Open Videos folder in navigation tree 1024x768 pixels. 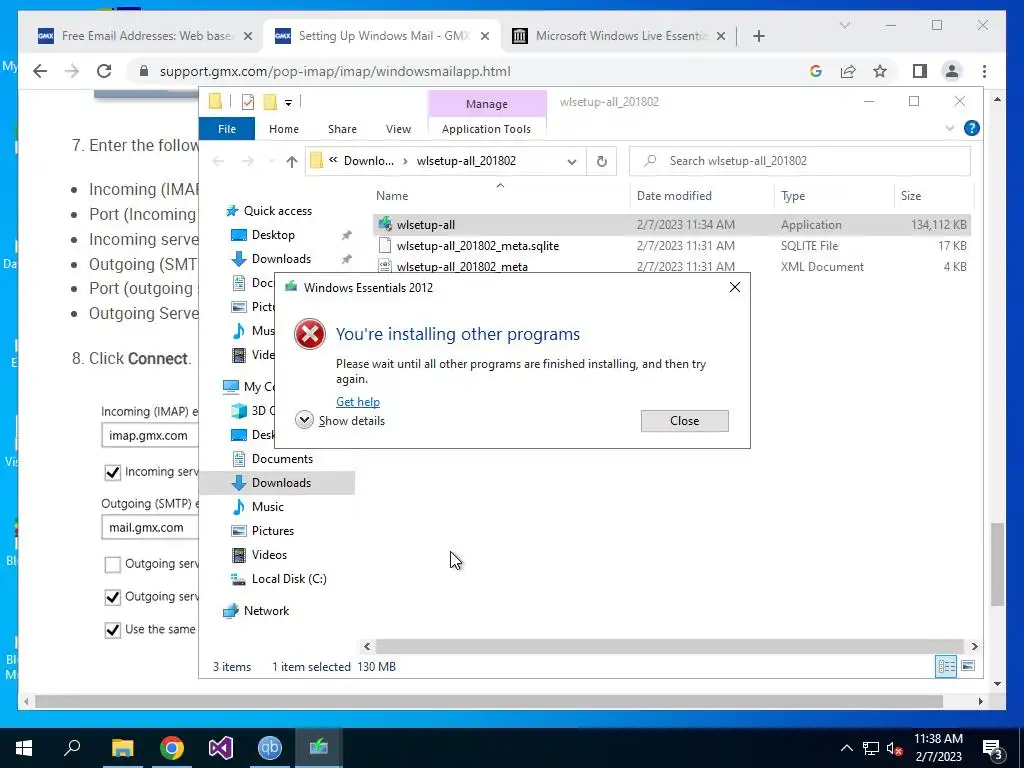(269, 554)
